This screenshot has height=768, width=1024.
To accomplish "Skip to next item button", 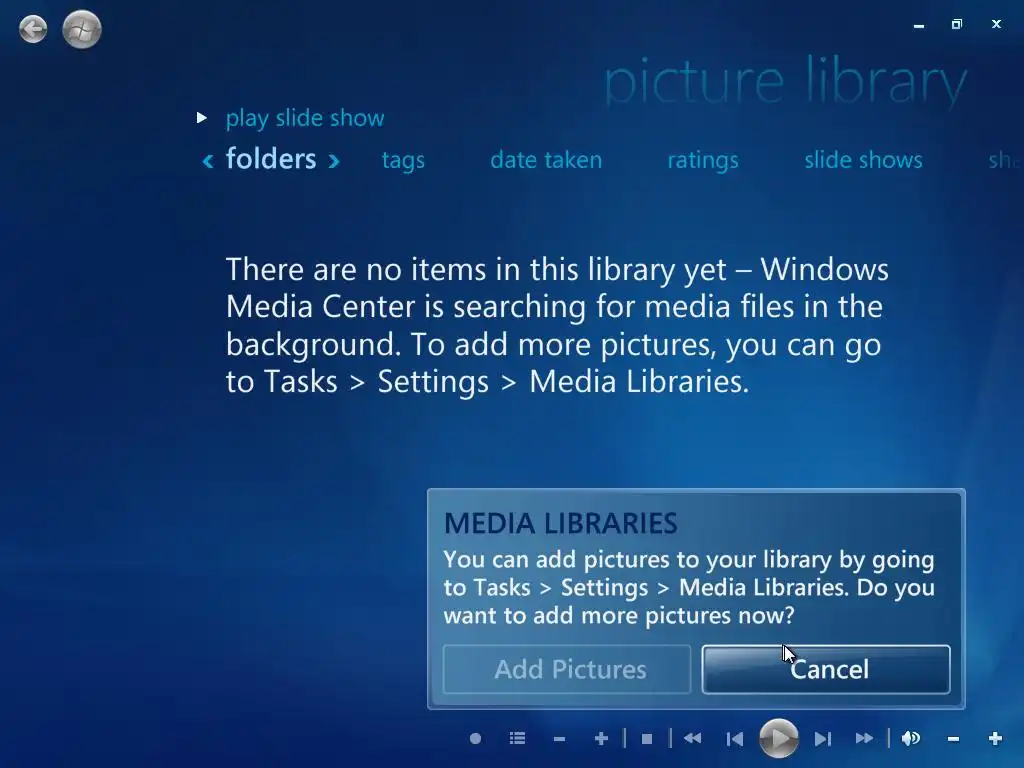I will [x=822, y=739].
